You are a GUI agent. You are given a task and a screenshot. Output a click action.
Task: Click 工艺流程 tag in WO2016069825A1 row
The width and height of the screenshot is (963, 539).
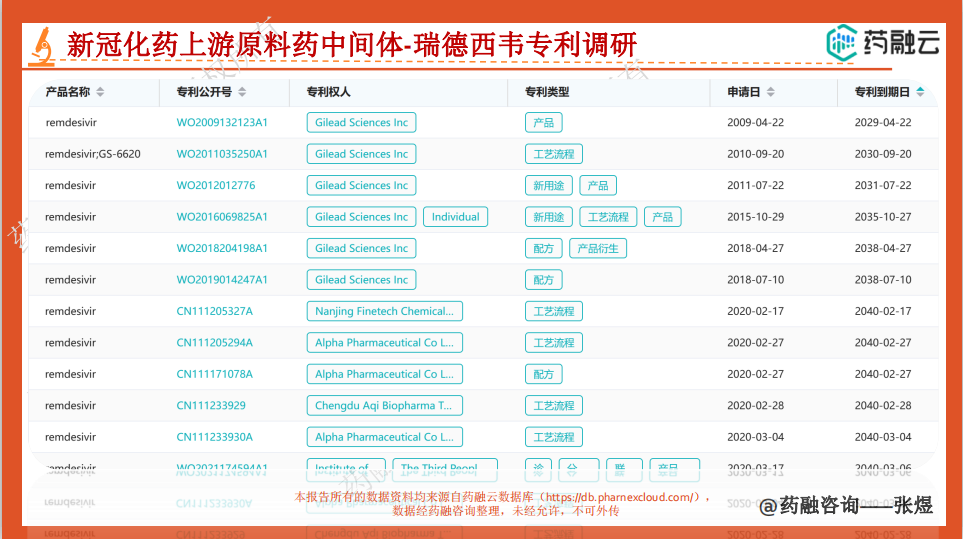(x=608, y=217)
